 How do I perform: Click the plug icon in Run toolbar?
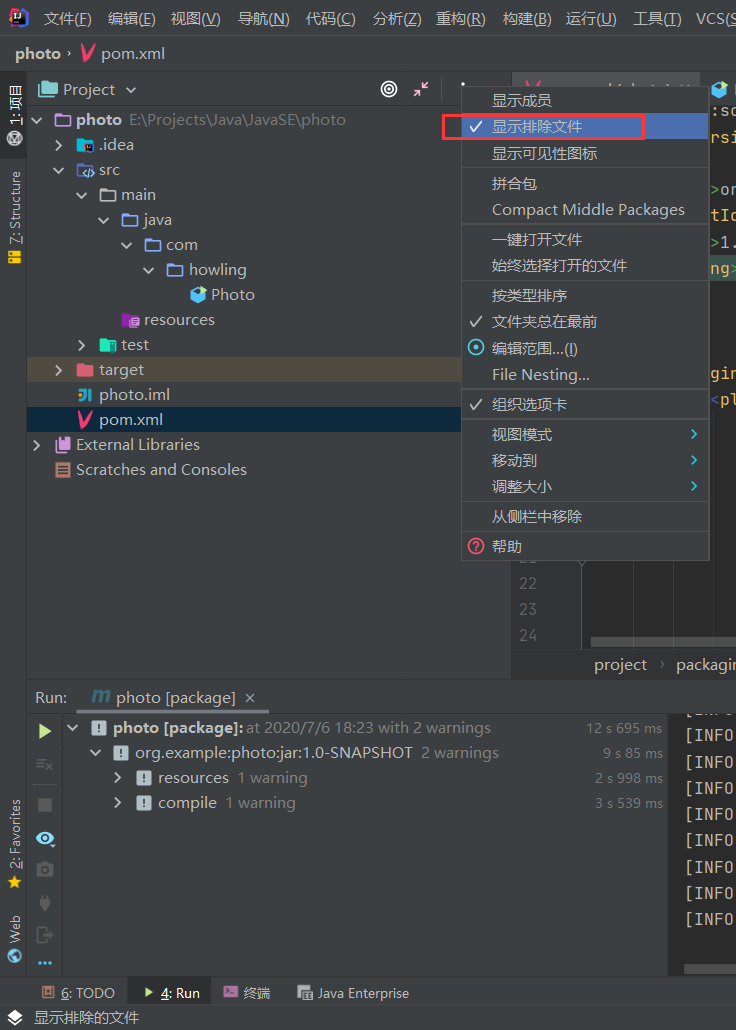(45, 903)
